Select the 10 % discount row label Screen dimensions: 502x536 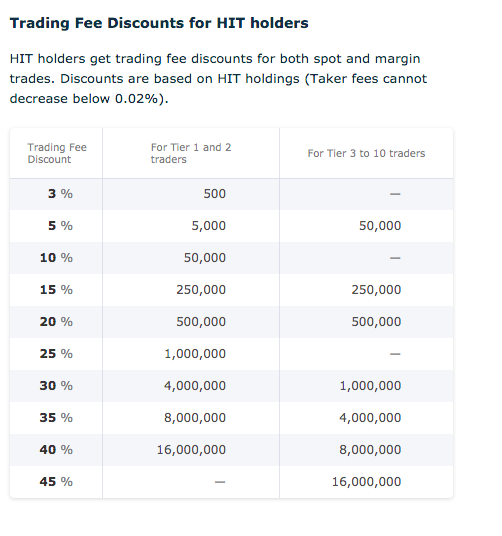pyautogui.click(x=56, y=258)
